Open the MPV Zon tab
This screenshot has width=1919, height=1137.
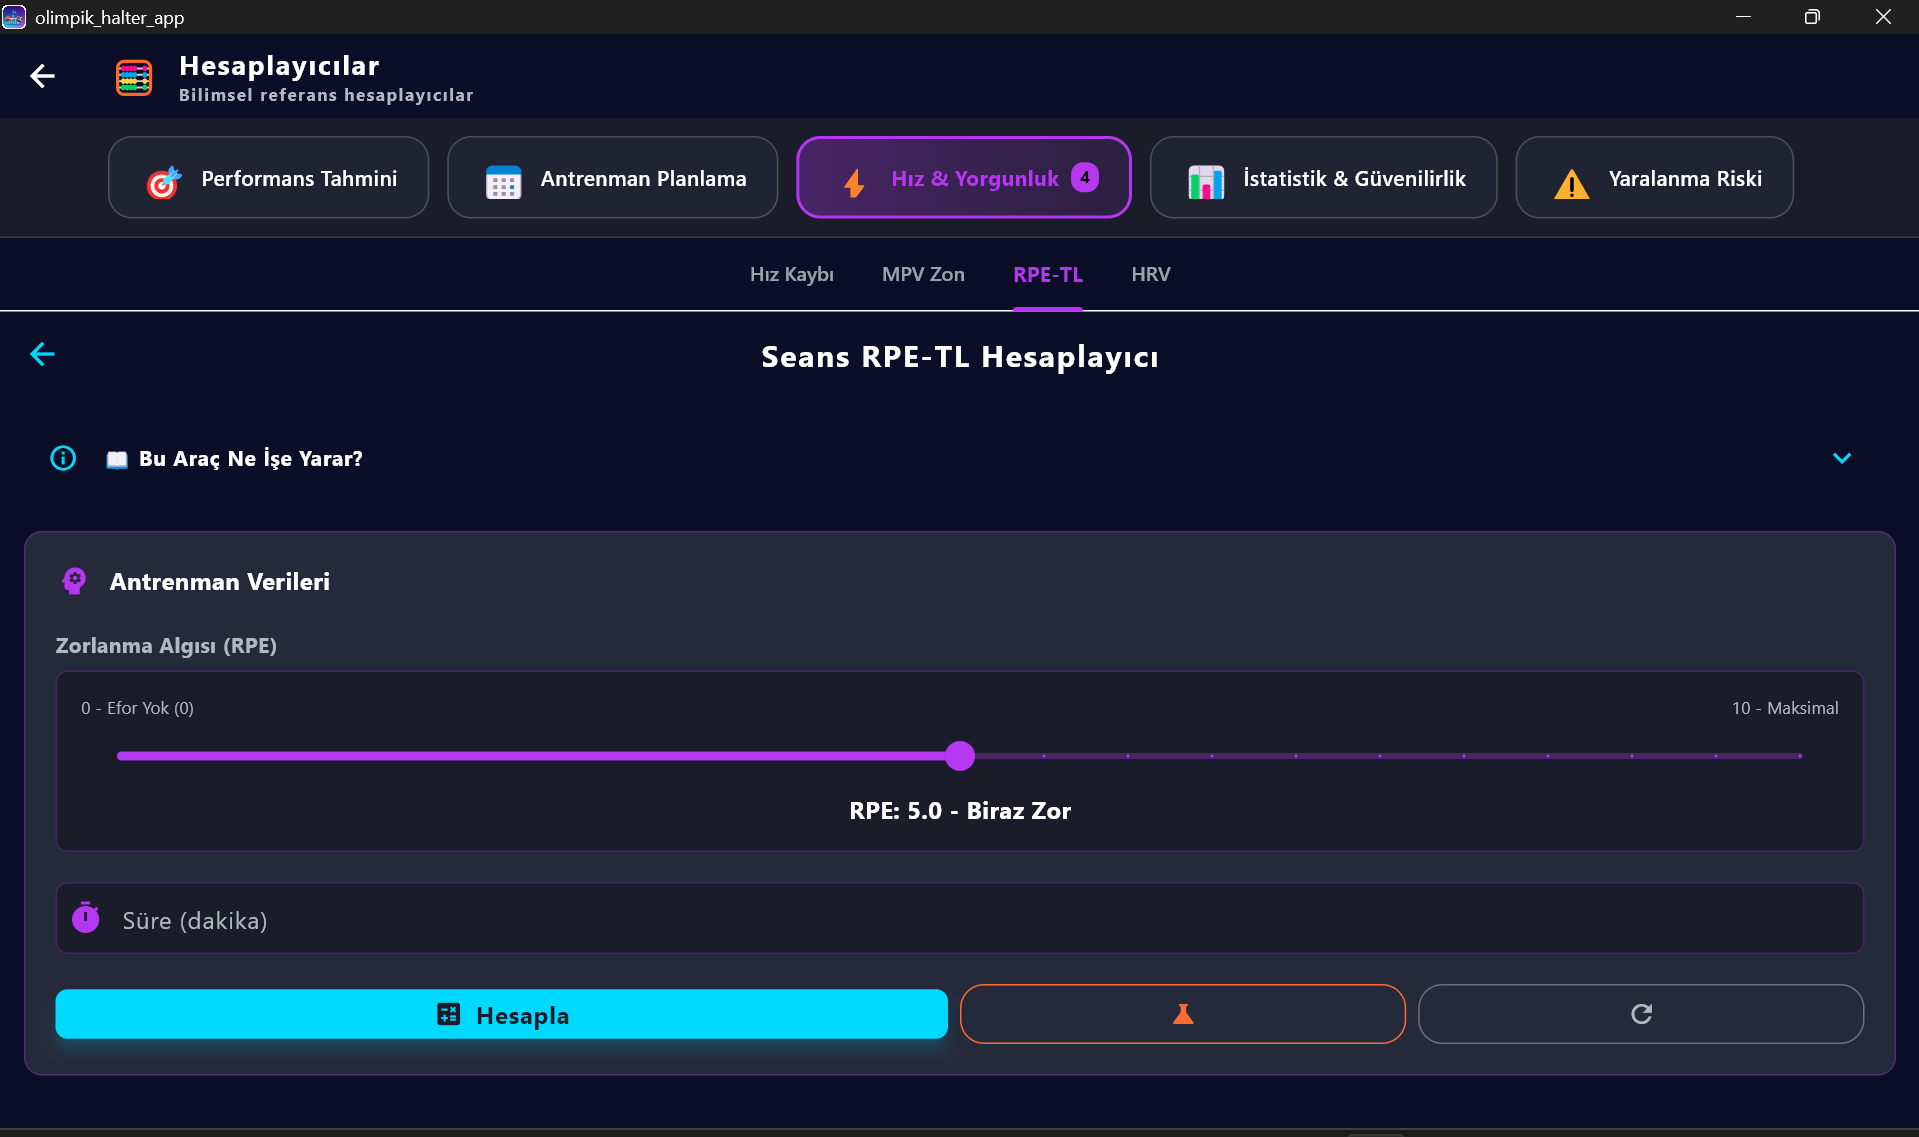(922, 274)
